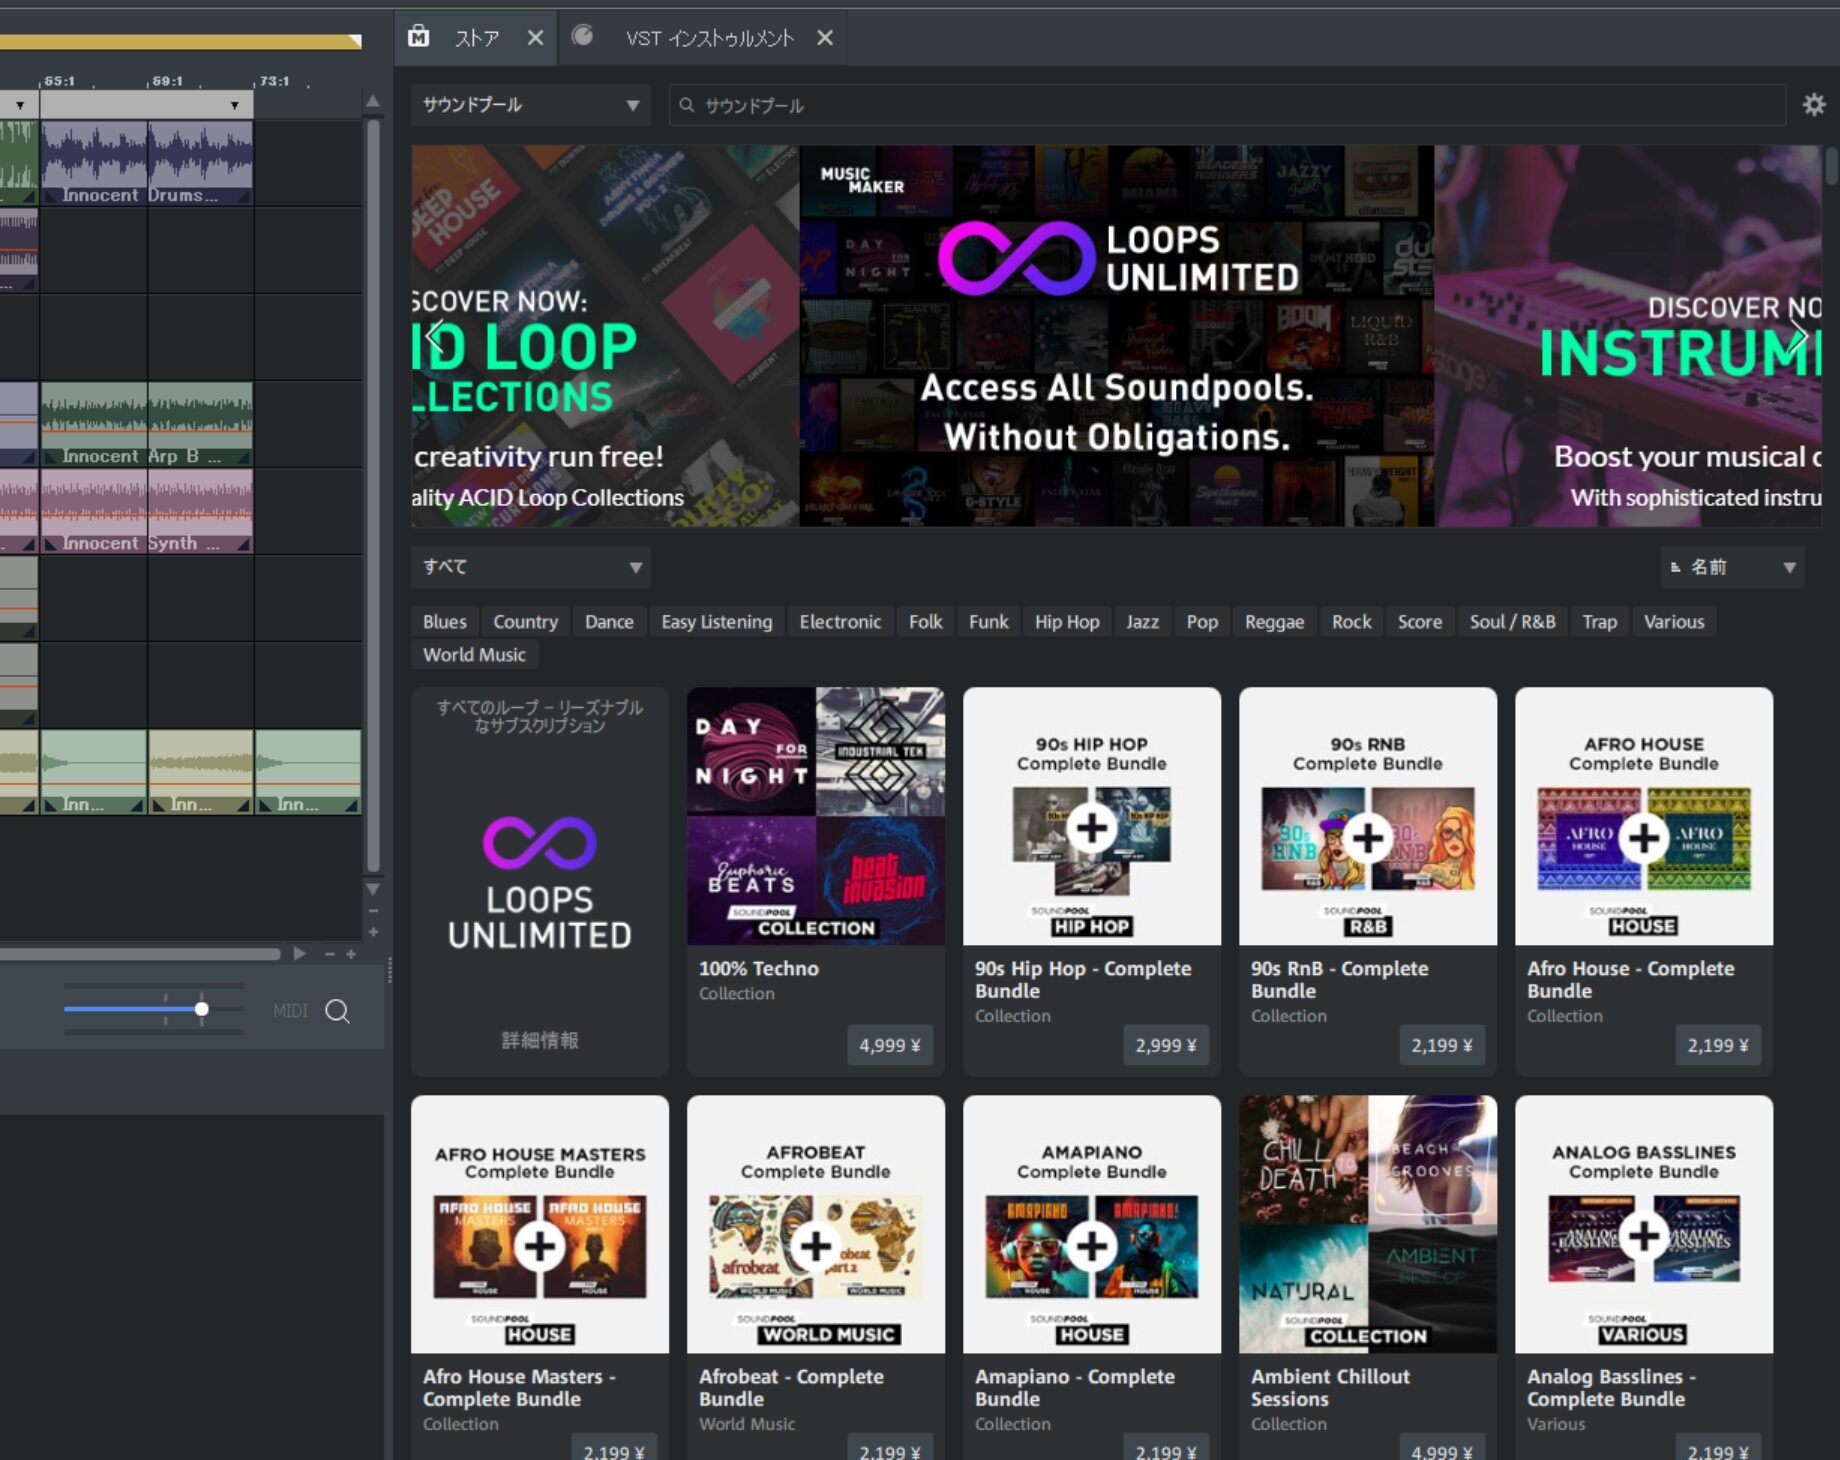Click the yellow playback range bar above ruler
The height and width of the screenshot is (1460, 1840).
click(x=180, y=41)
